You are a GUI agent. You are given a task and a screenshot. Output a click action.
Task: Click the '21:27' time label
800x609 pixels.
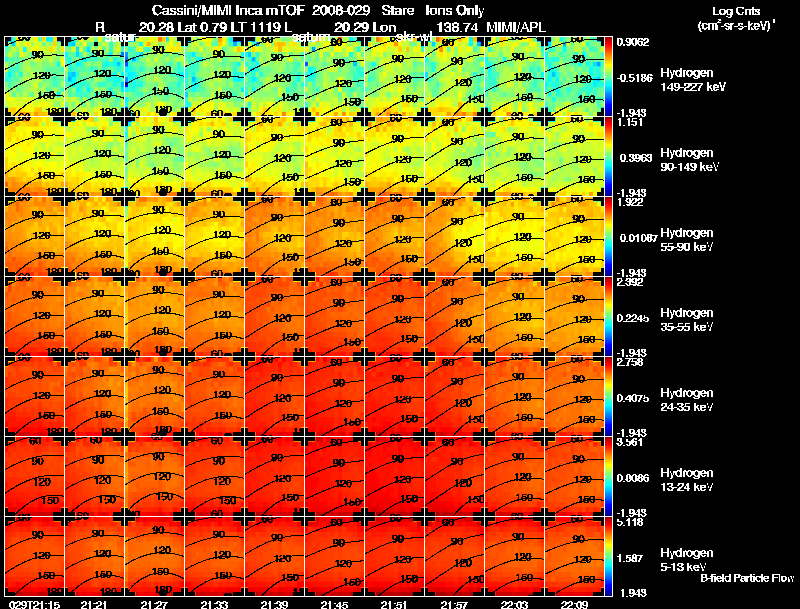[154, 604]
